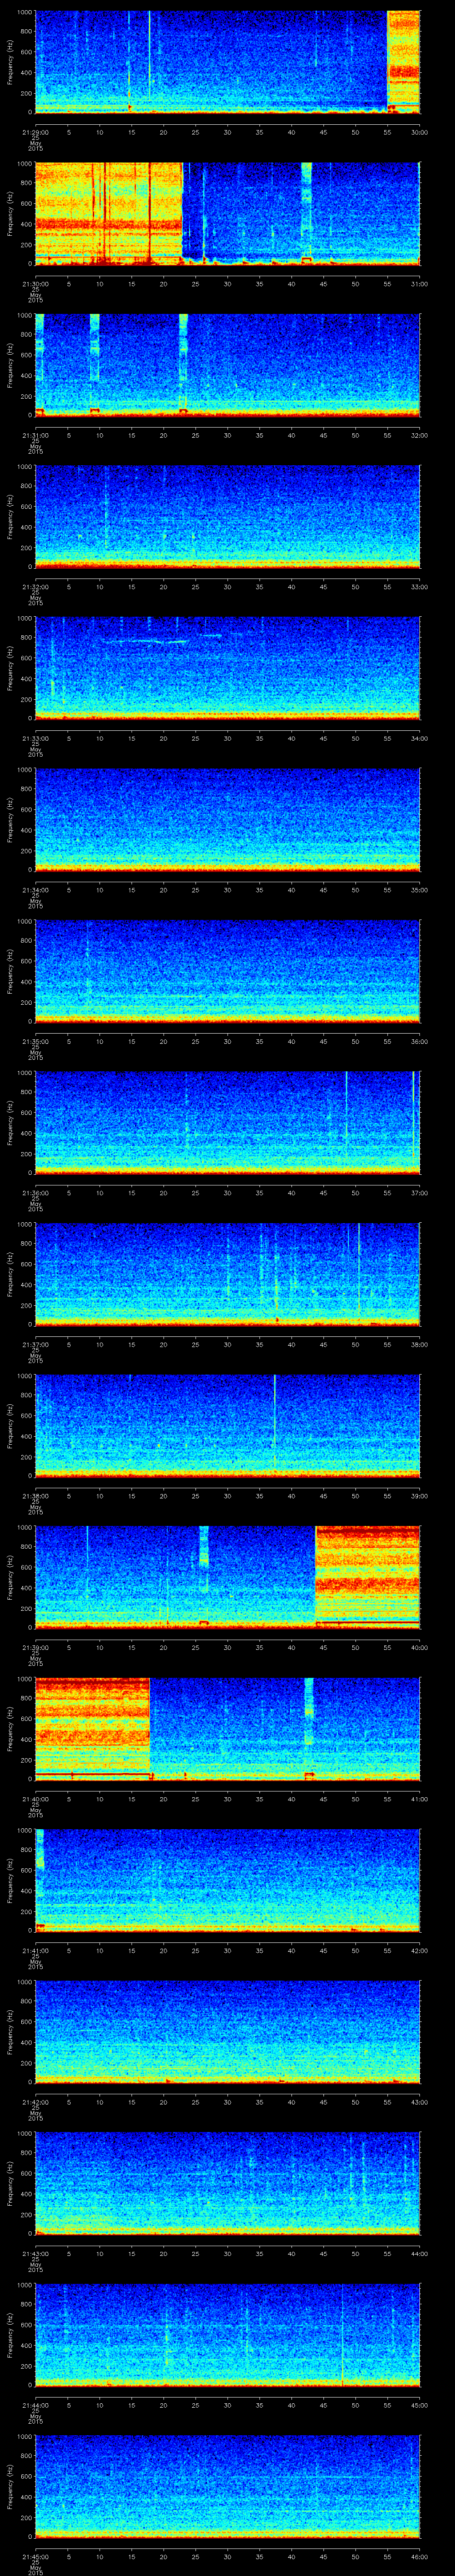Screen dimensions: 455x2576
Task: Select the spectrogram panel starting at 21:34:00
Action: 227,820
